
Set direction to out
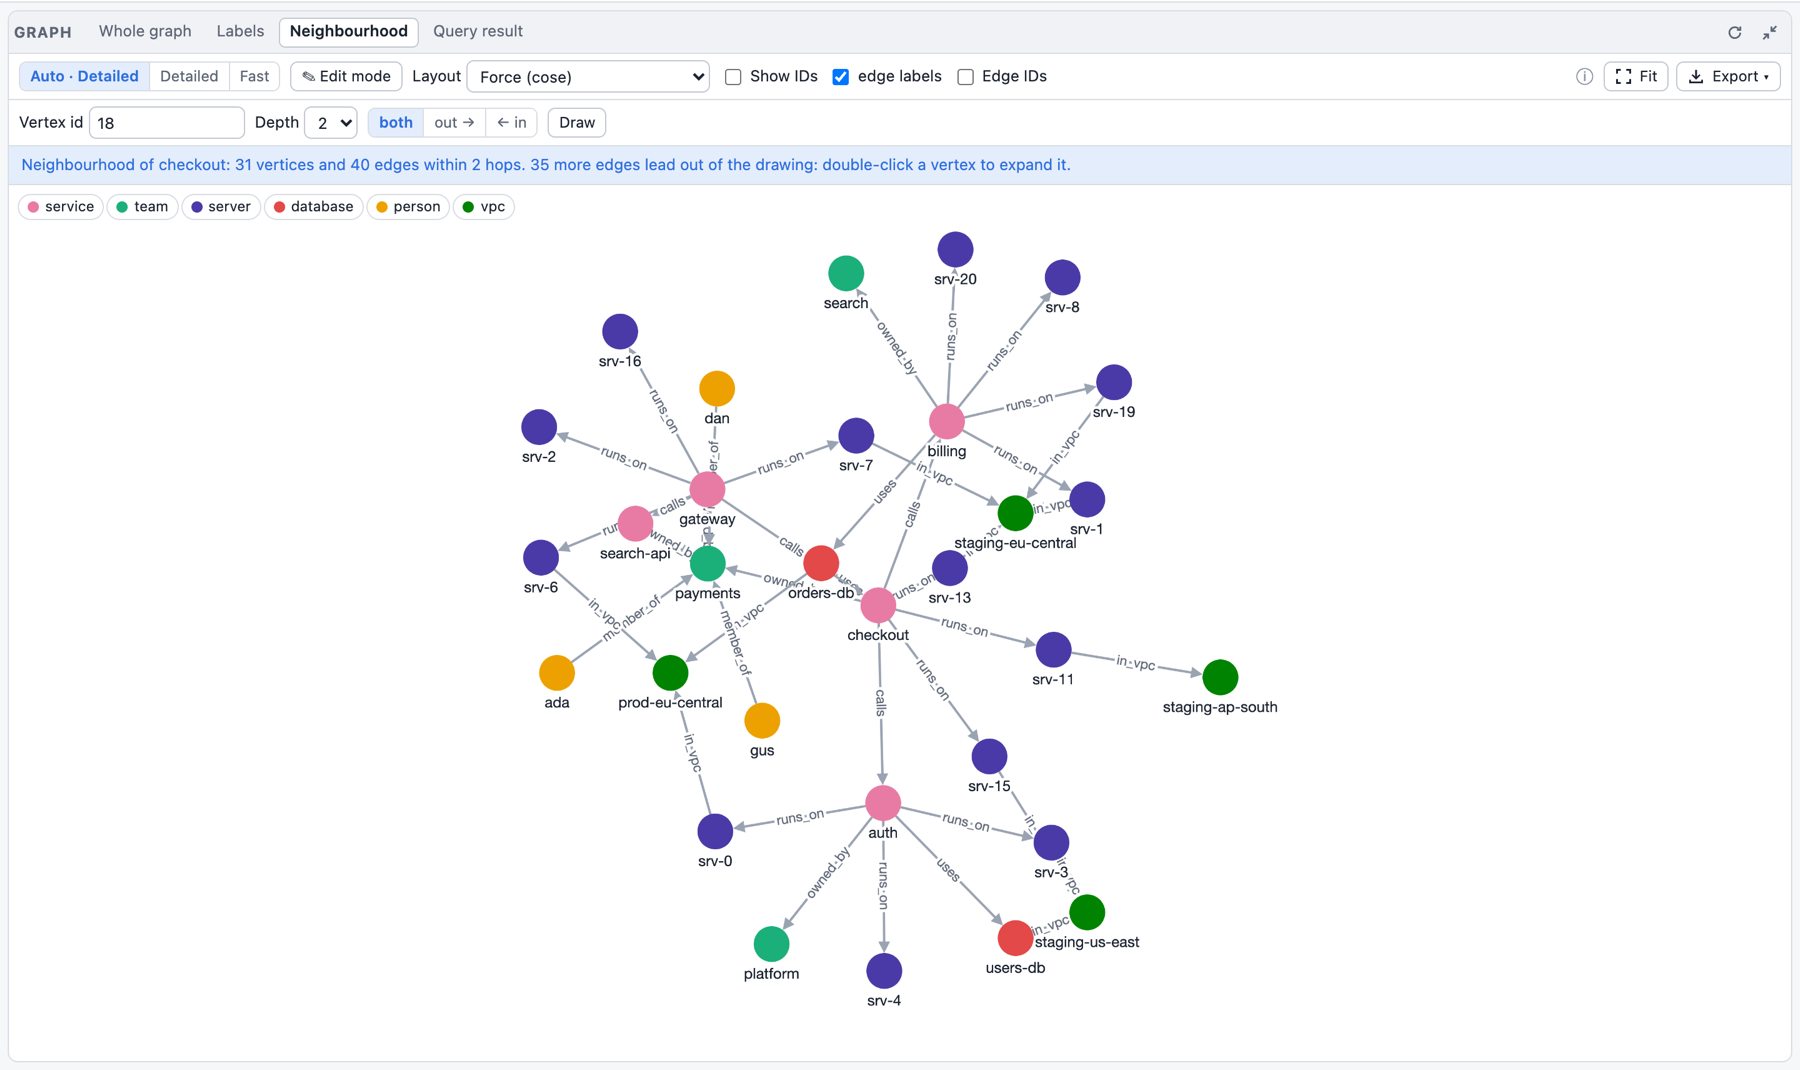(454, 122)
